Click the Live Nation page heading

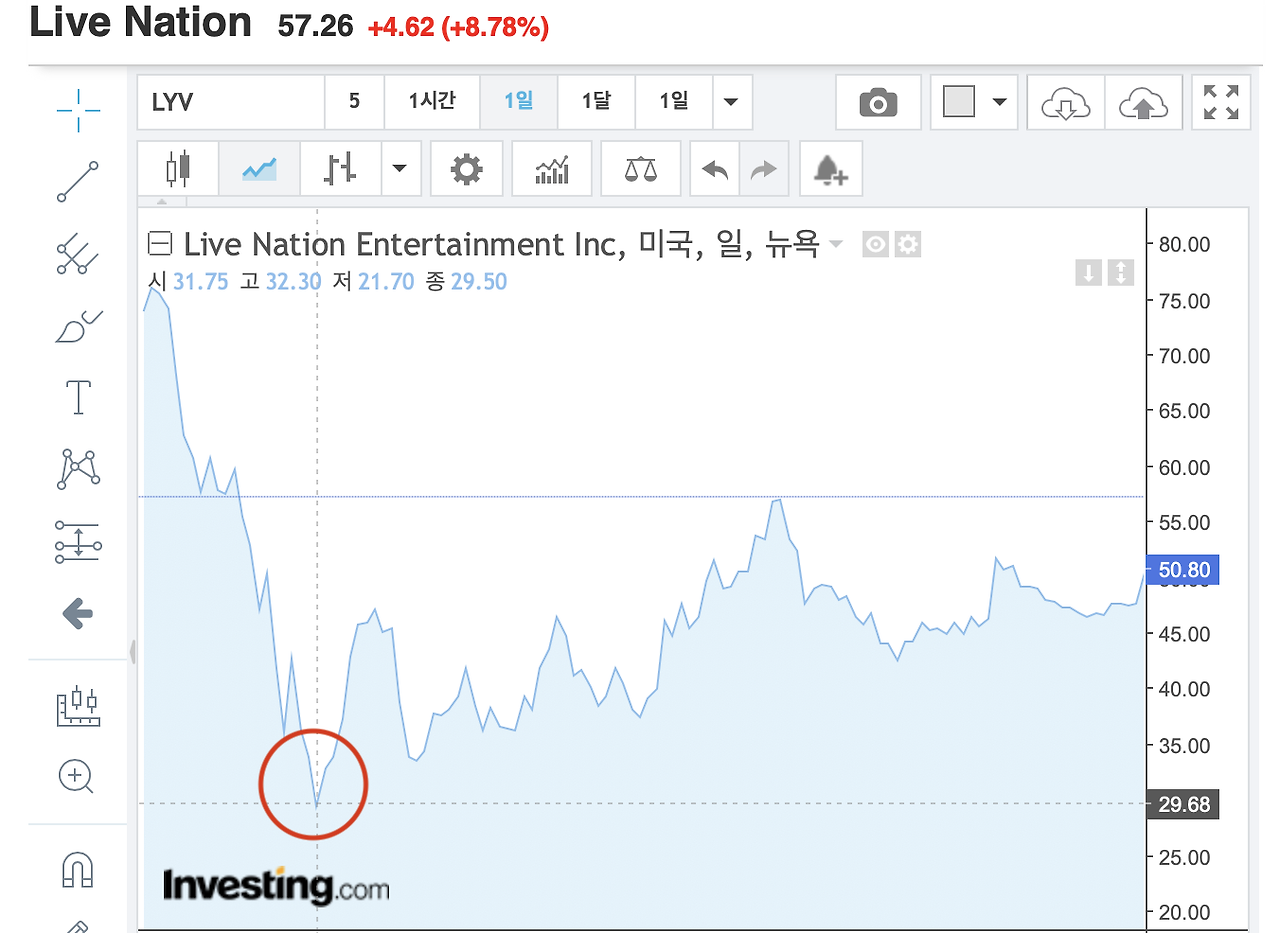pyautogui.click(x=141, y=24)
